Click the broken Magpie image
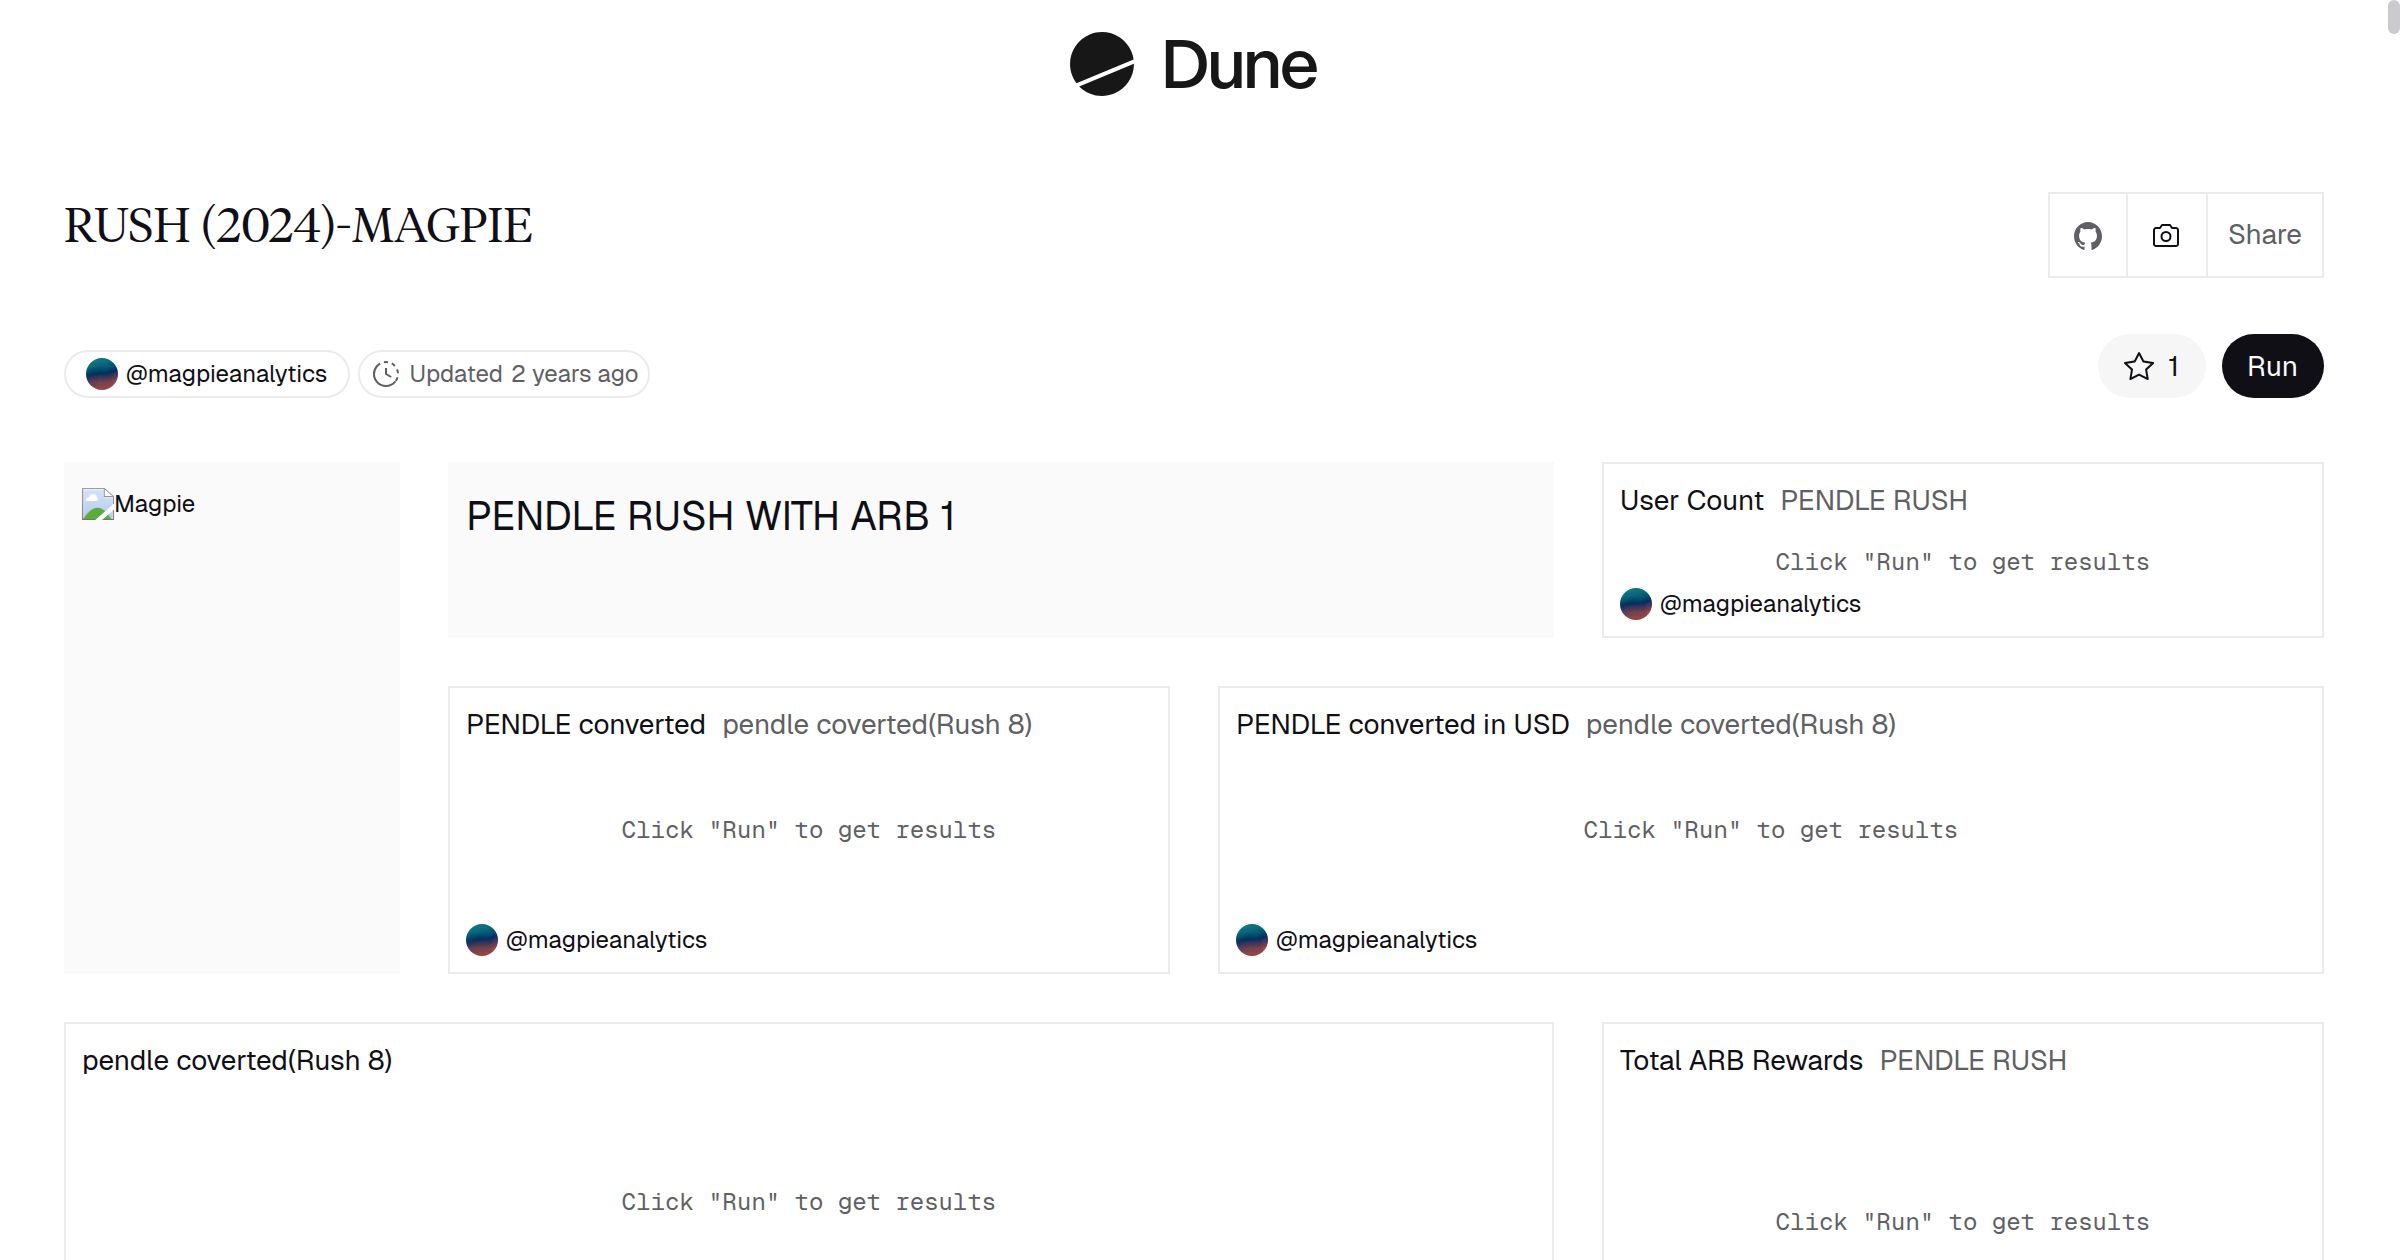The width and height of the screenshot is (2400, 1260). (97, 504)
